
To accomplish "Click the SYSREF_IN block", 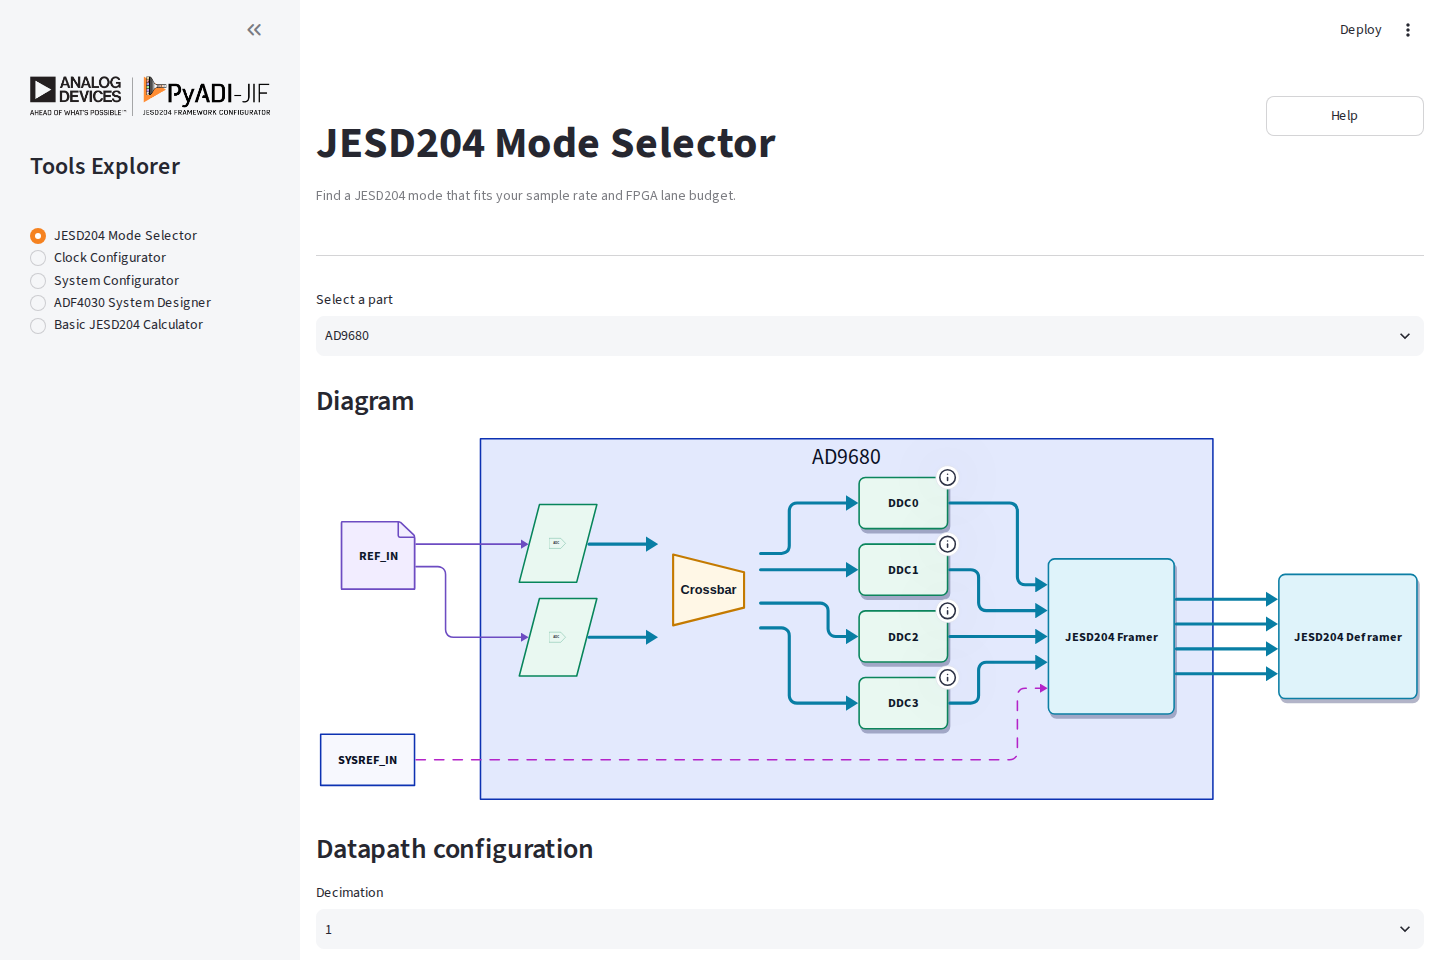I will (x=367, y=760).
